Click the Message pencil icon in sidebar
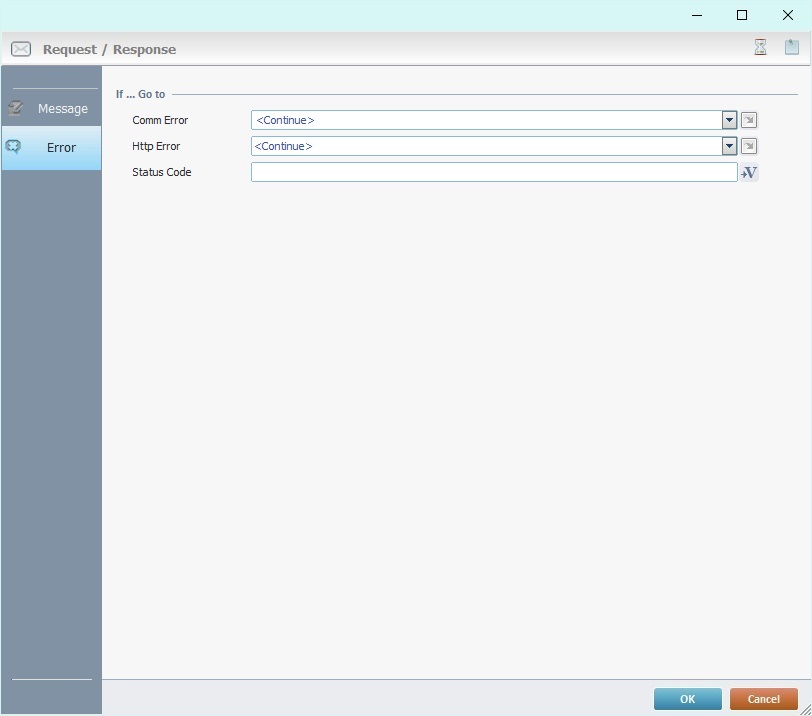 pos(16,108)
